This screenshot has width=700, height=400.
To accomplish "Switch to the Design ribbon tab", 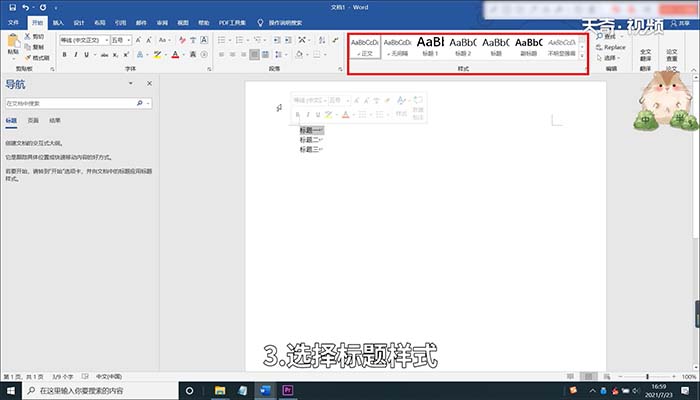I will pyautogui.click(x=79, y=22).
